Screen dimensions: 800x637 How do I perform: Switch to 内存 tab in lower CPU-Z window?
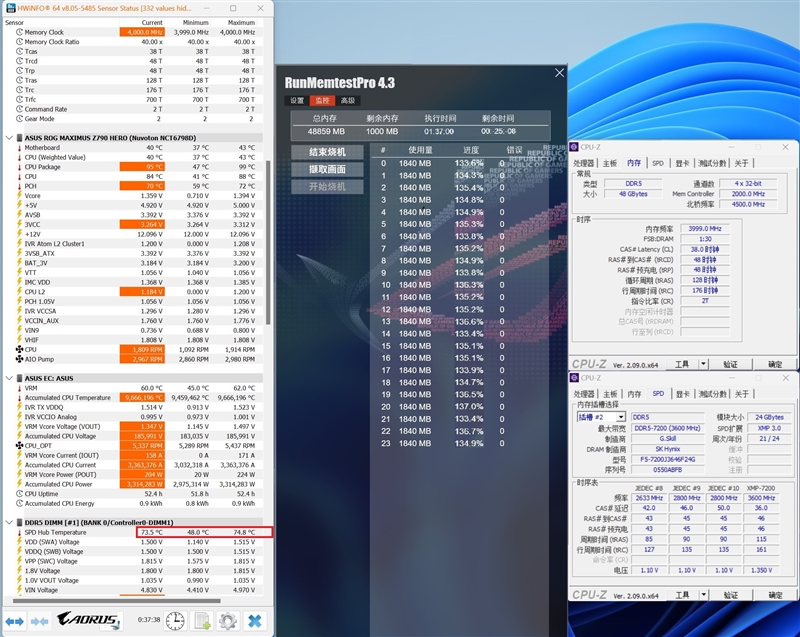pyautogui.click(x=634, y=394)
